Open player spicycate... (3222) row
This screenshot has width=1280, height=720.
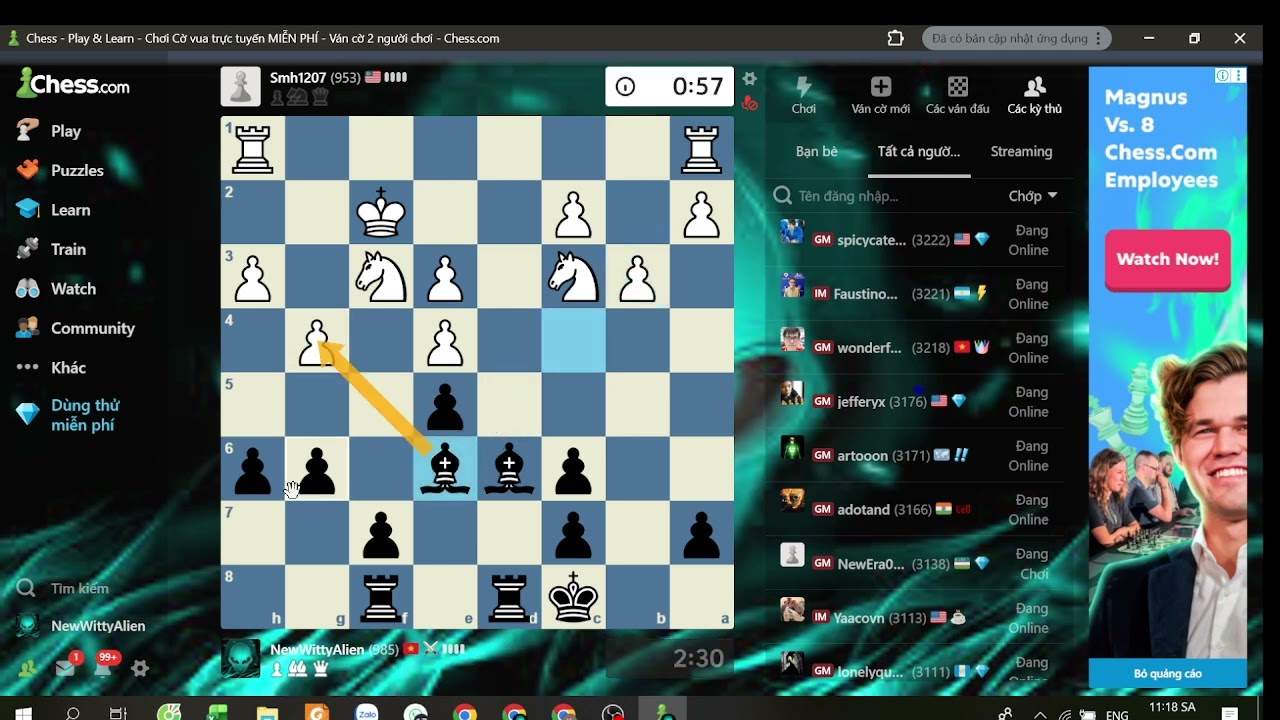(x=919, y=240)
